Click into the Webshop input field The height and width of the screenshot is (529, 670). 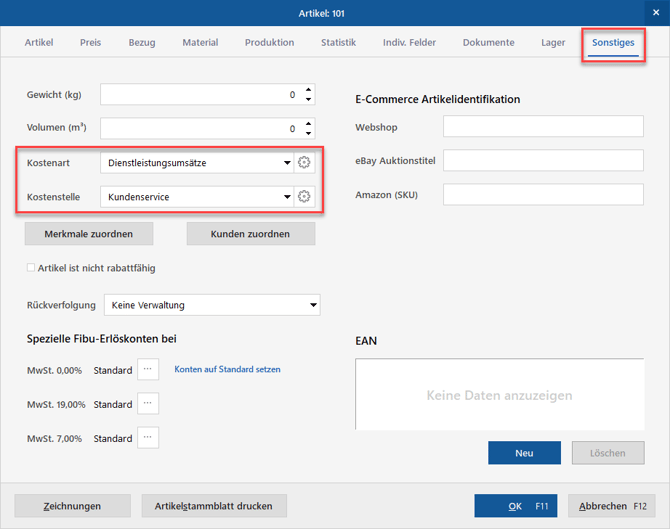click(543, 127)
